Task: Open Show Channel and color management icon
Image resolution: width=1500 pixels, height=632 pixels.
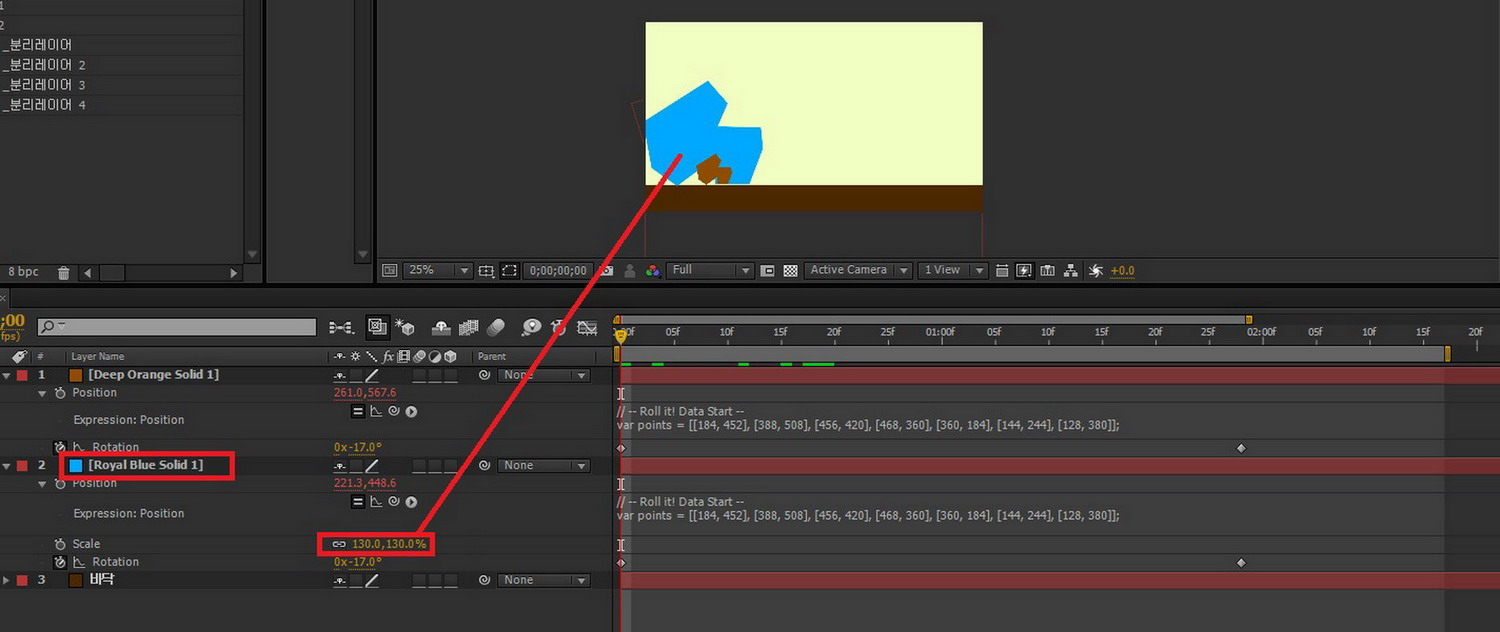Action: coord(652,270)
